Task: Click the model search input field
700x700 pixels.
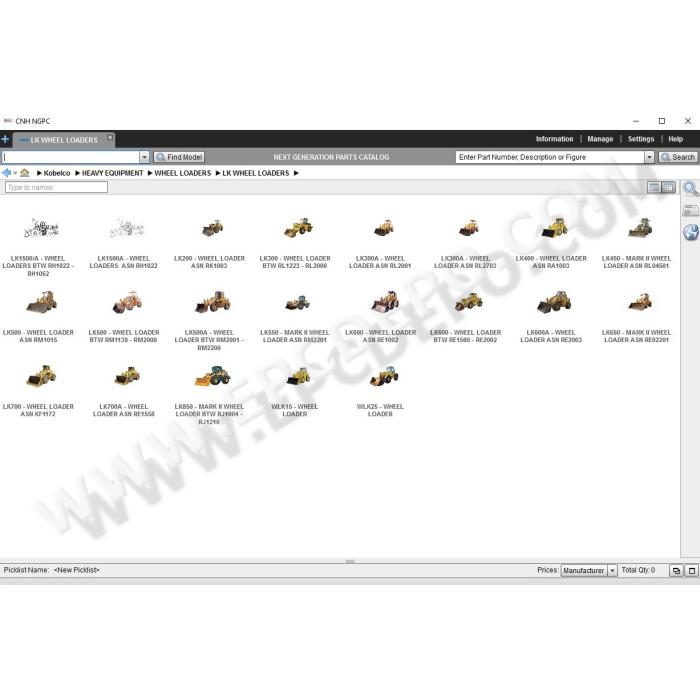Action: click(71, 157)
